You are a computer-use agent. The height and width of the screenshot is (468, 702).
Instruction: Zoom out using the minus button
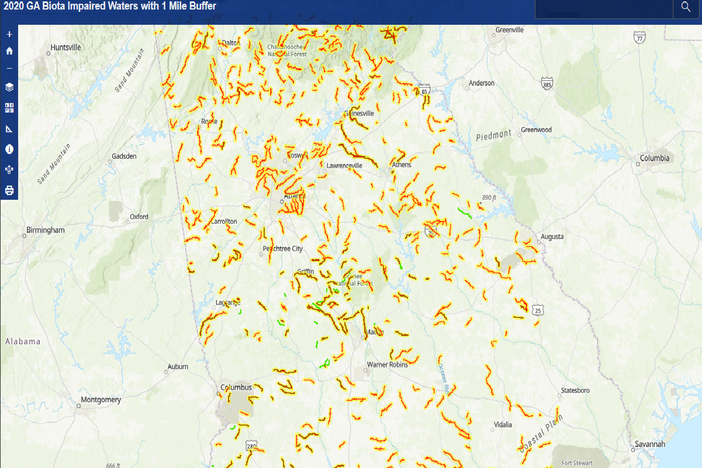point(9,68)
